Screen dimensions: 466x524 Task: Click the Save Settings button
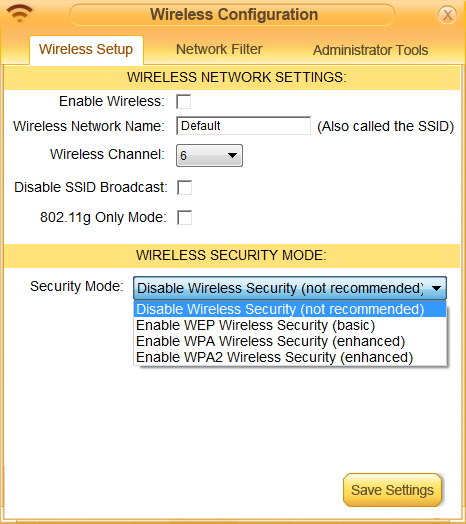(392, 490)
